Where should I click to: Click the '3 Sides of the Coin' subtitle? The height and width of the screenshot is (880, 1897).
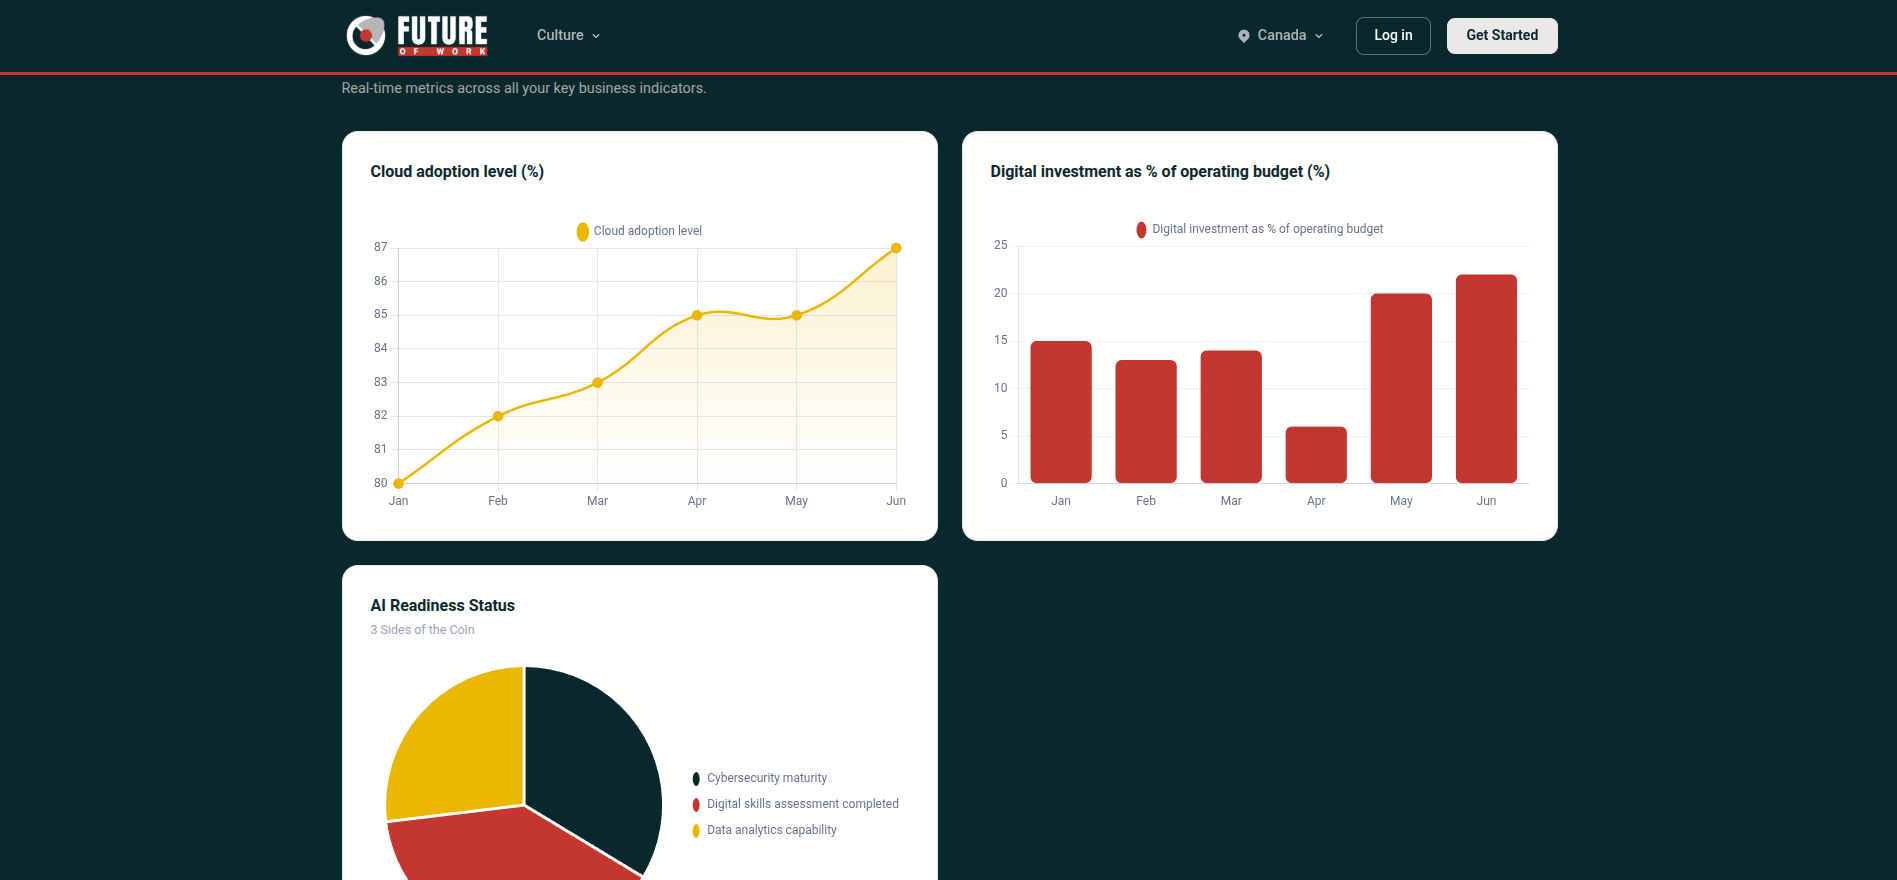tap(422, 630)
